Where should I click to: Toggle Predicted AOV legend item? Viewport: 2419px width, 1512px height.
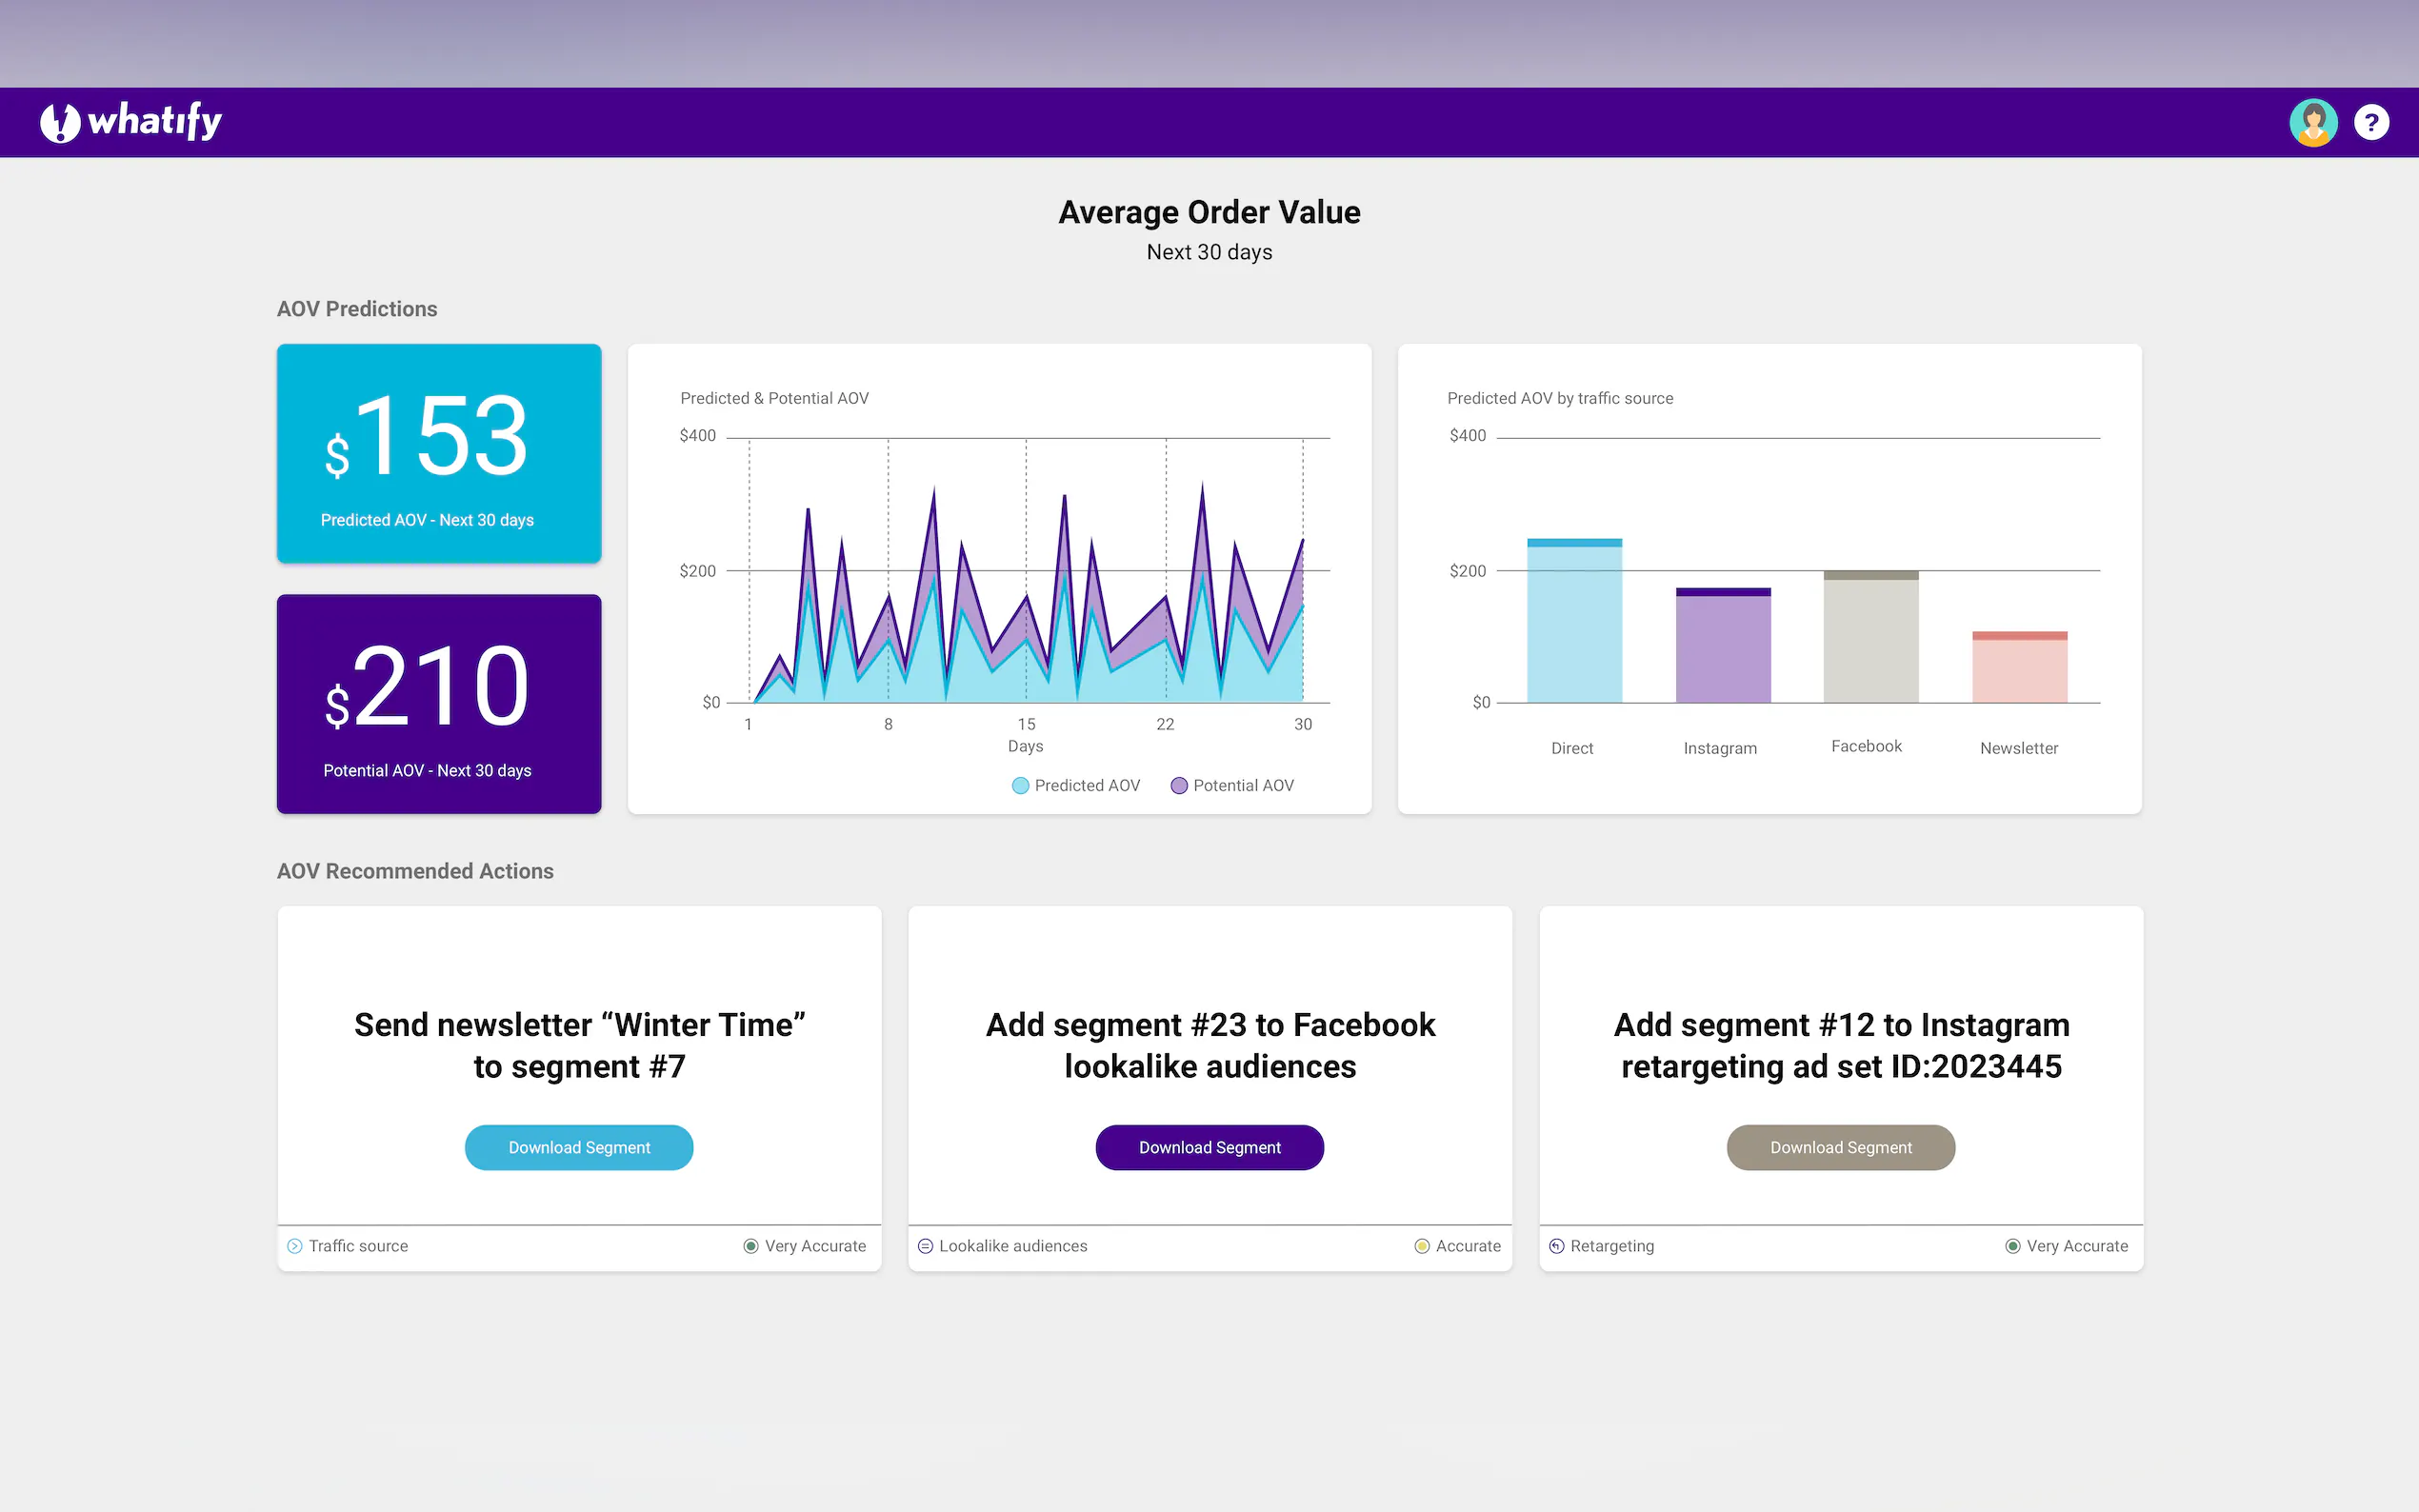[x=1075, y=786]
